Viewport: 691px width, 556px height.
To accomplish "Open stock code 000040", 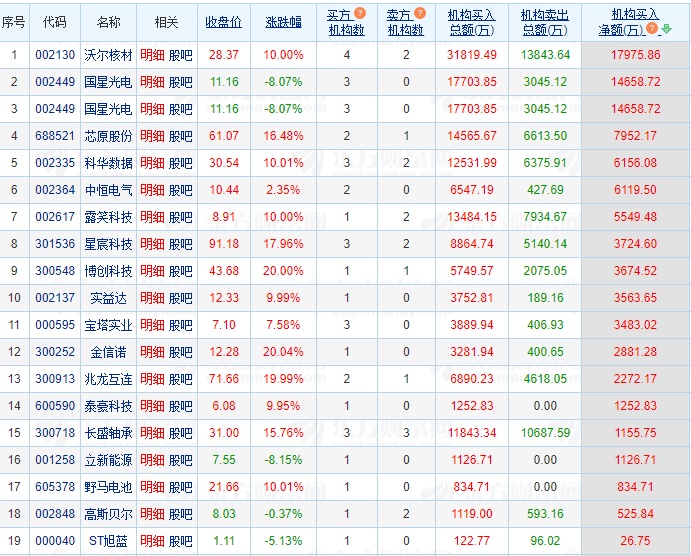I will coord(55,541).
